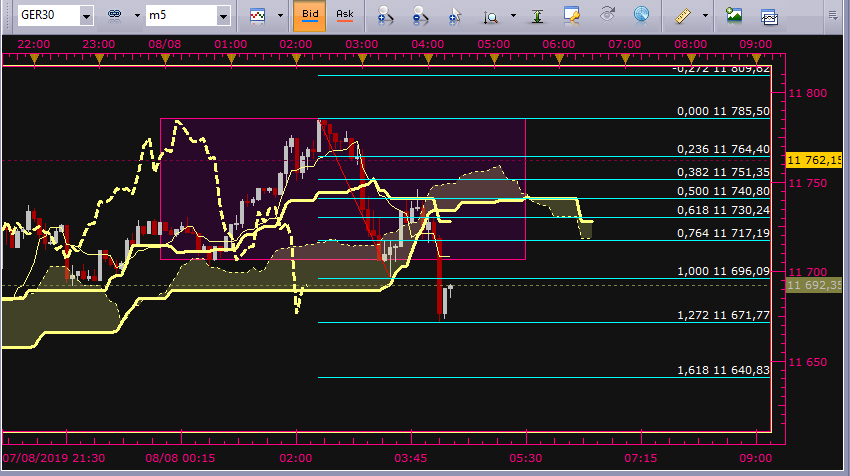
Task: Click the 0,382 11 751,35 Fibonacci label
Action: pos(723,172)
